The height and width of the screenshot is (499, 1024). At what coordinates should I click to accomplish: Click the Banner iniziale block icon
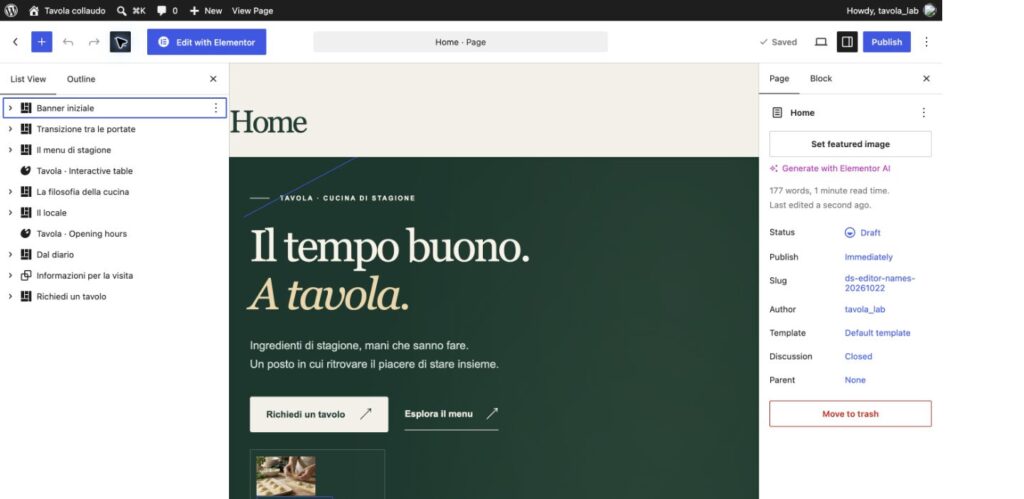(x=26, y=108)
